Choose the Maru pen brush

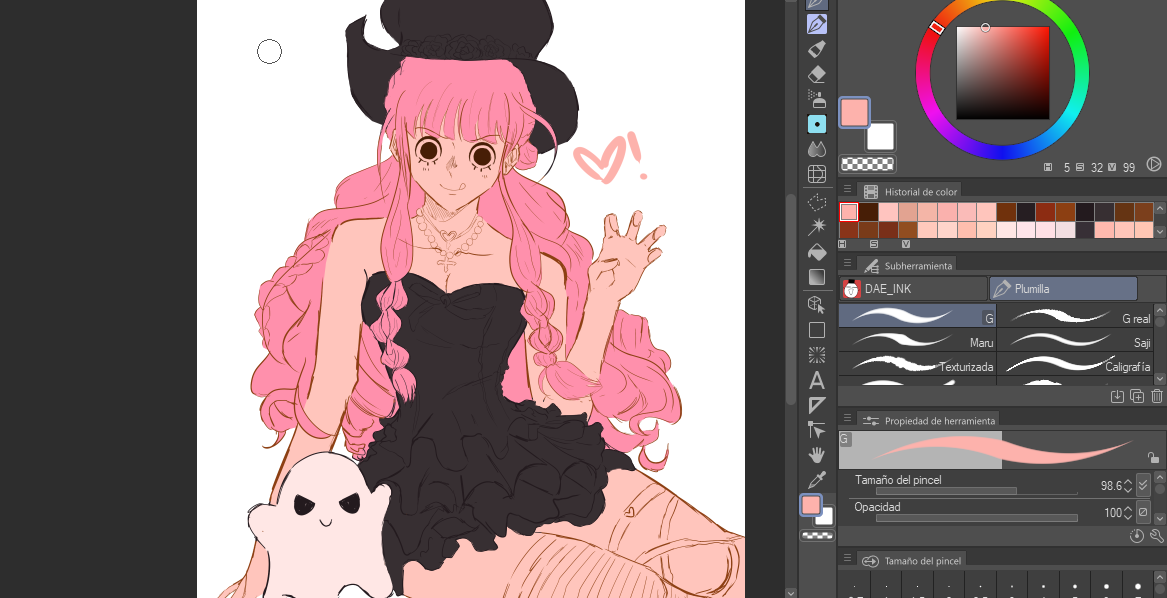(916, 342)
